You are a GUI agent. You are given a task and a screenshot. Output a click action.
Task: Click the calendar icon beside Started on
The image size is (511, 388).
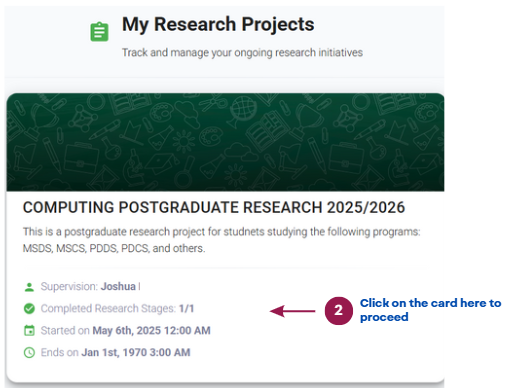tap(29, 331)
